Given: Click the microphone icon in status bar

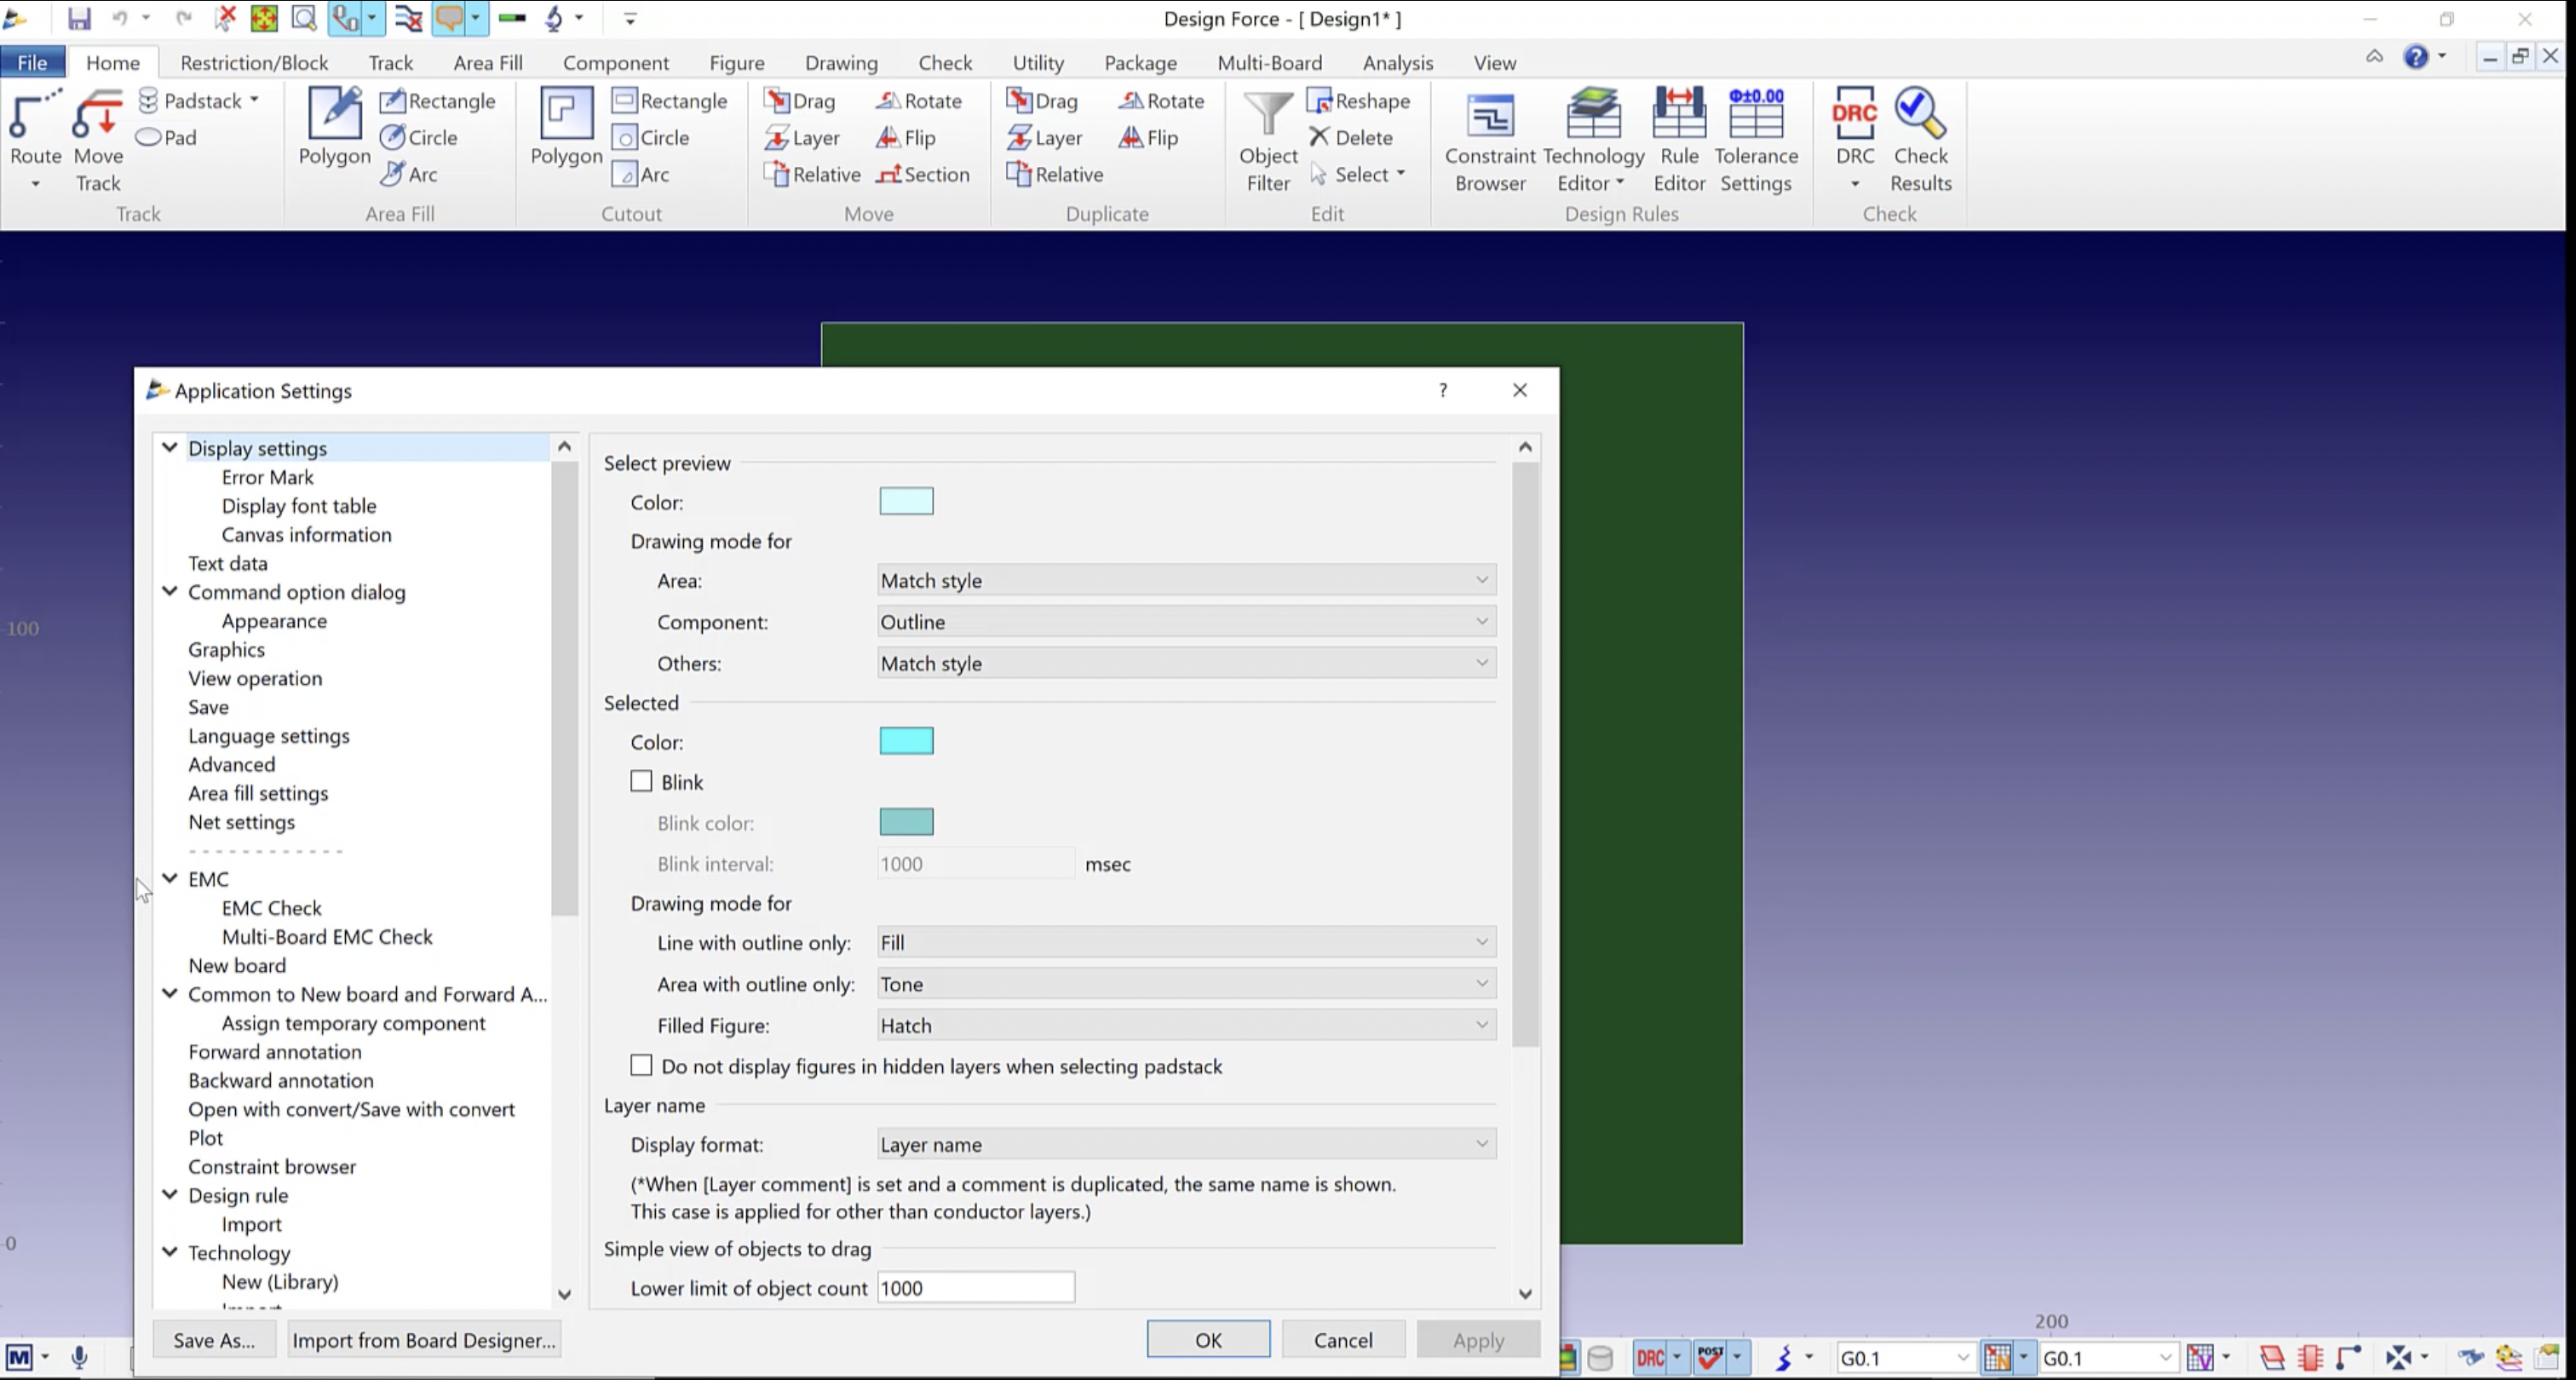Looking at the screenshot, I should tap(80, 1357).
